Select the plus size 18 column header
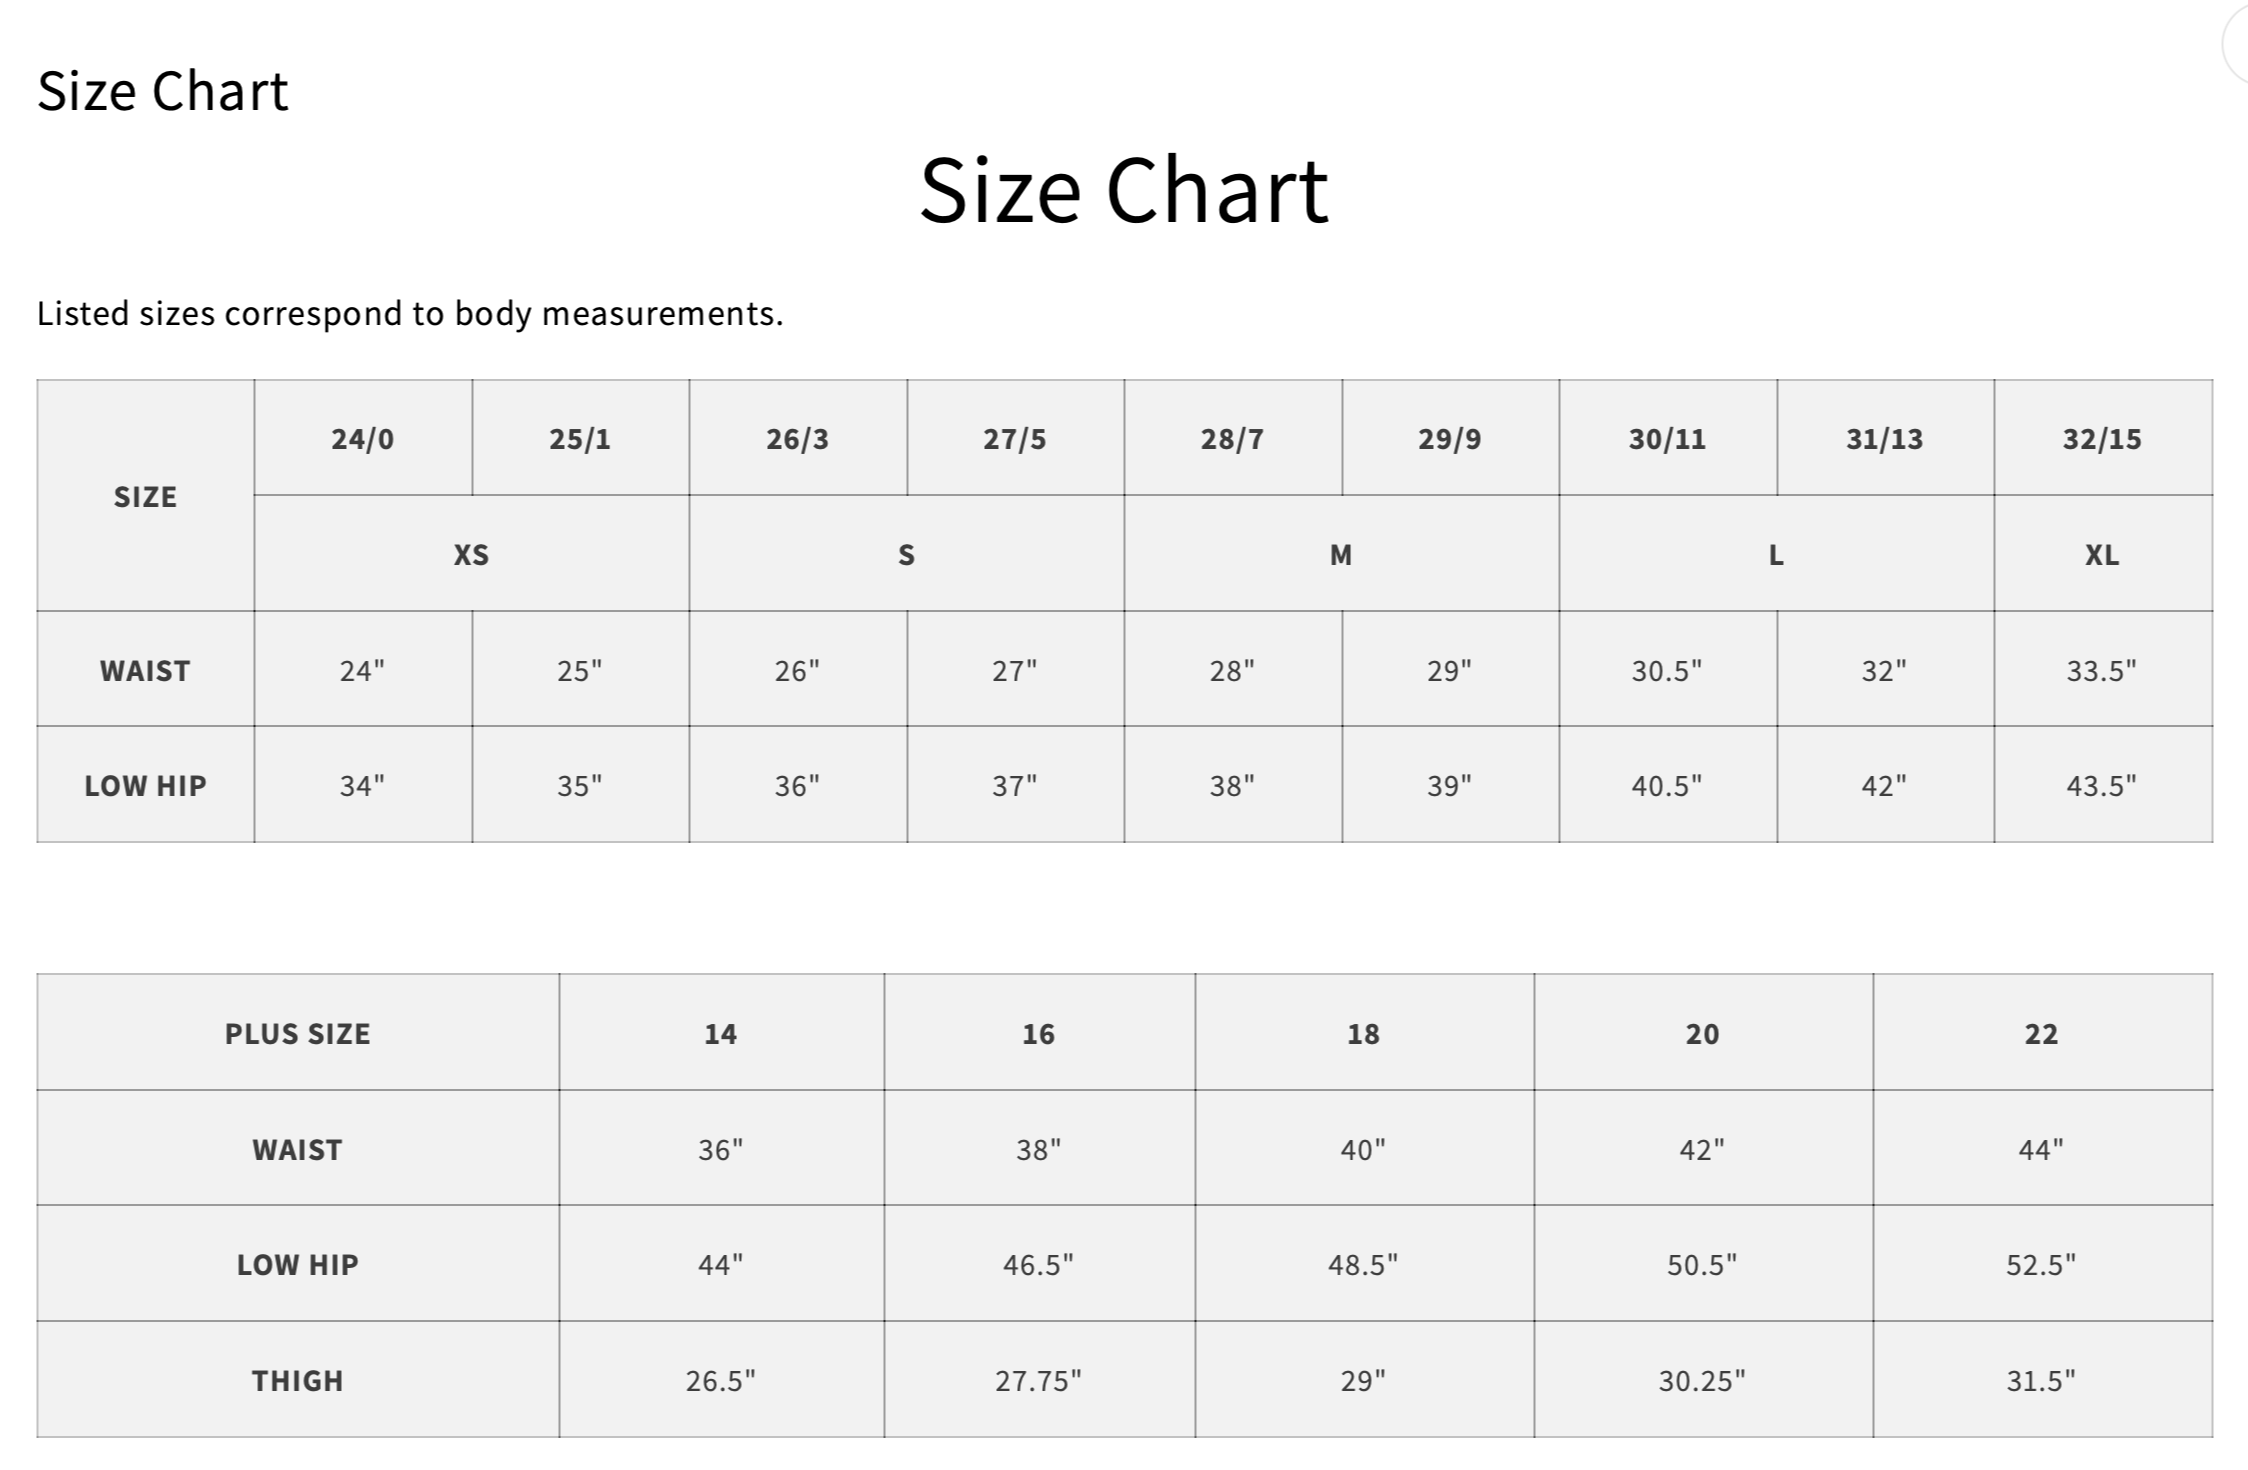This screenshot has width=2248, height=1470. 1363,1033
